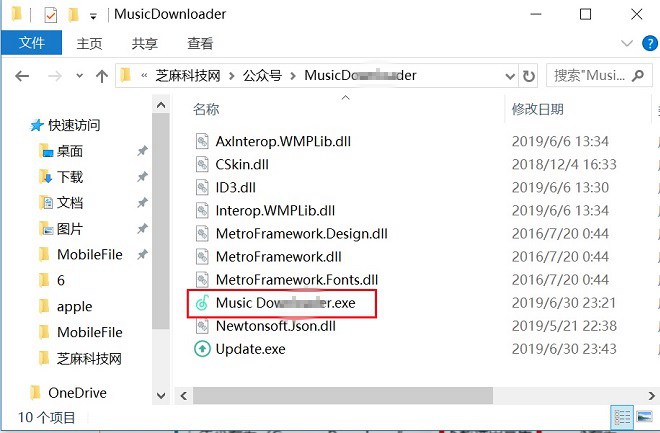The height and width of the screenshot is (433, 660).
Task: Click the file list scroll left arrow
Action: [x=184, y=396]
